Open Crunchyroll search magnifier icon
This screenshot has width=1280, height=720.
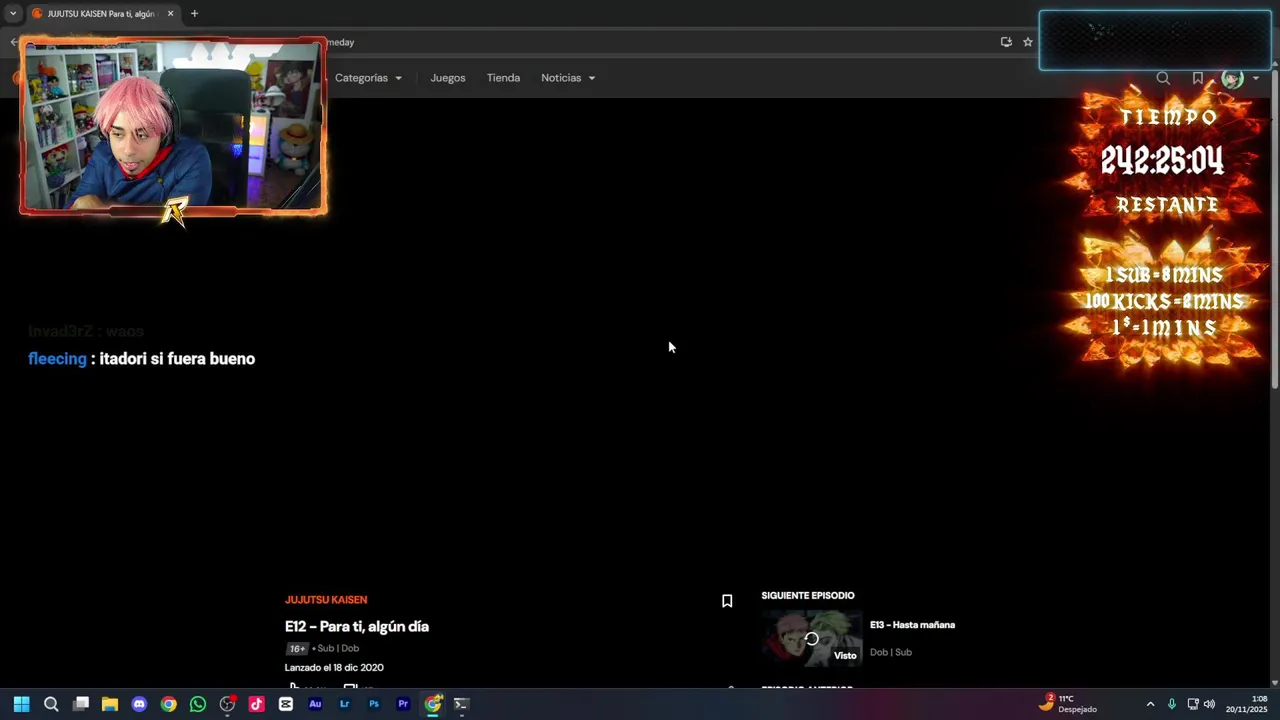point(1163,78)
